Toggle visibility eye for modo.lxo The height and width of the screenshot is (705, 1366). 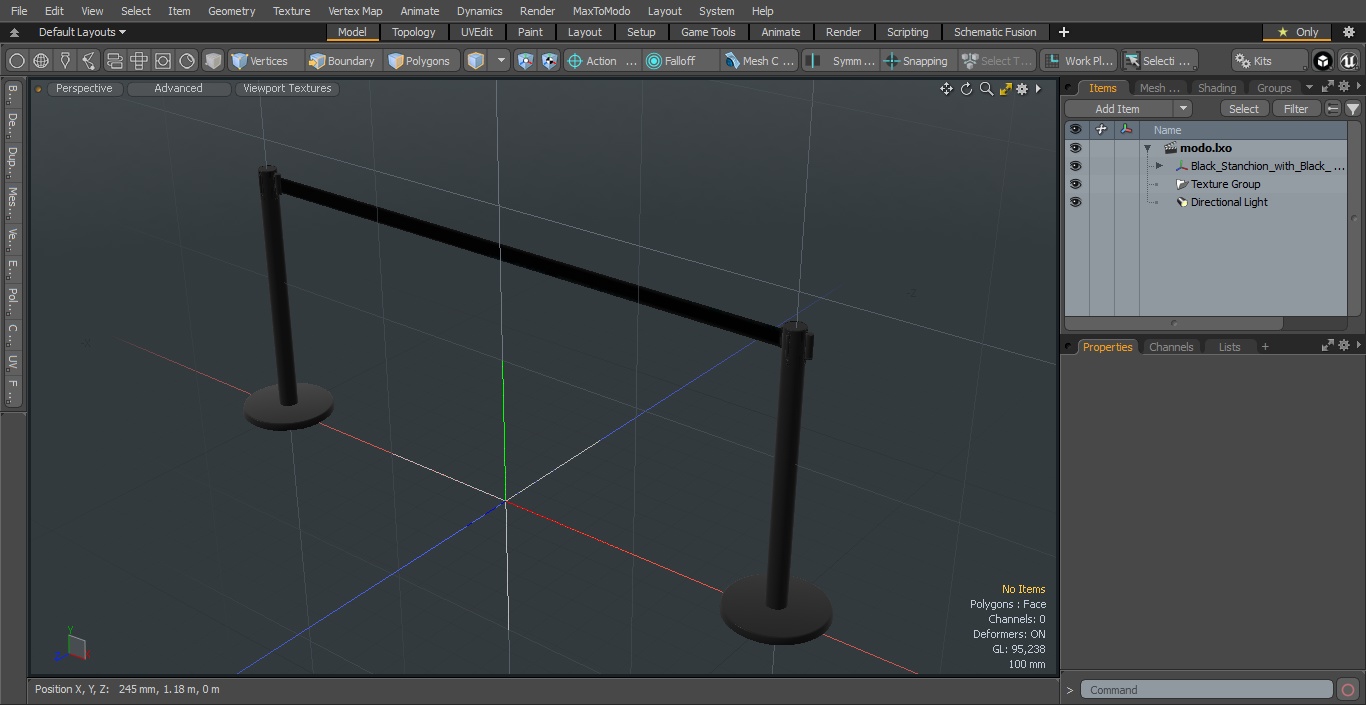point(1075,148)
